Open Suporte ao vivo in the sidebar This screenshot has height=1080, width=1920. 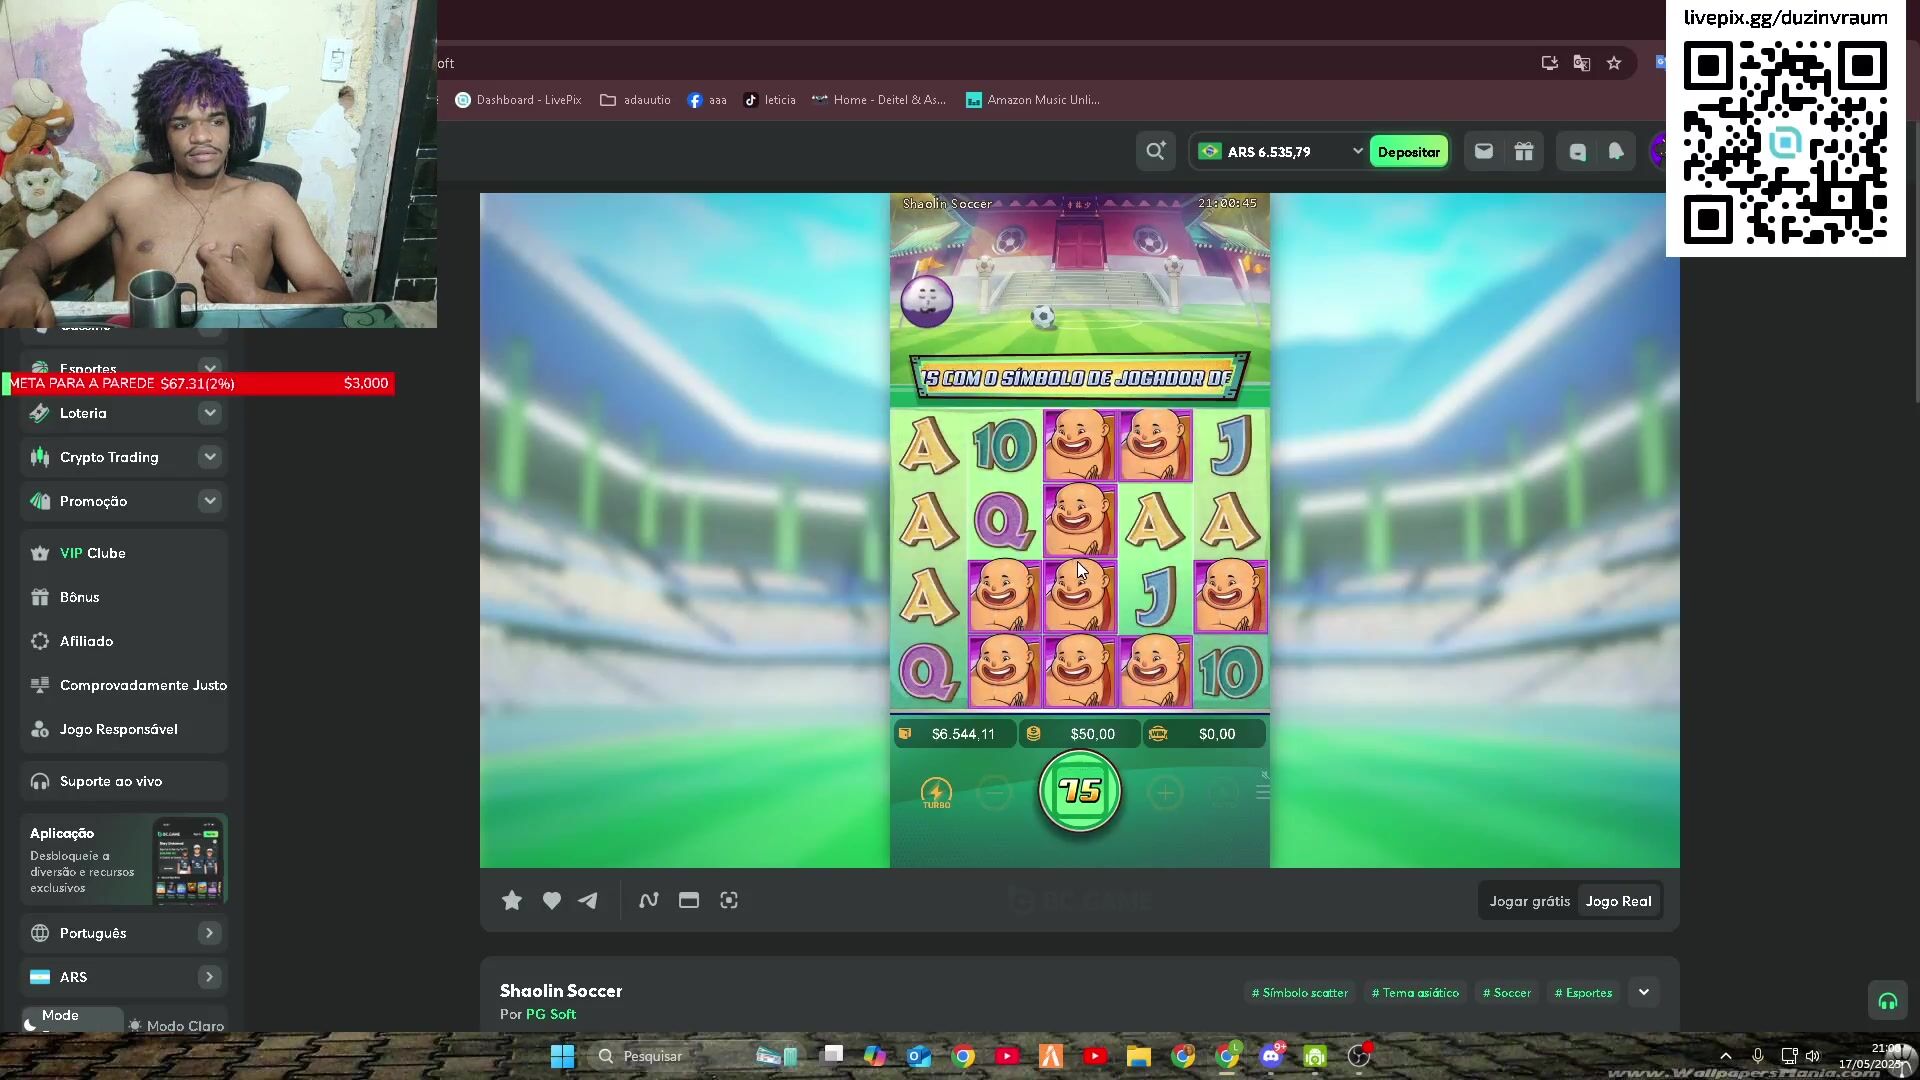[x=124, y=781]
